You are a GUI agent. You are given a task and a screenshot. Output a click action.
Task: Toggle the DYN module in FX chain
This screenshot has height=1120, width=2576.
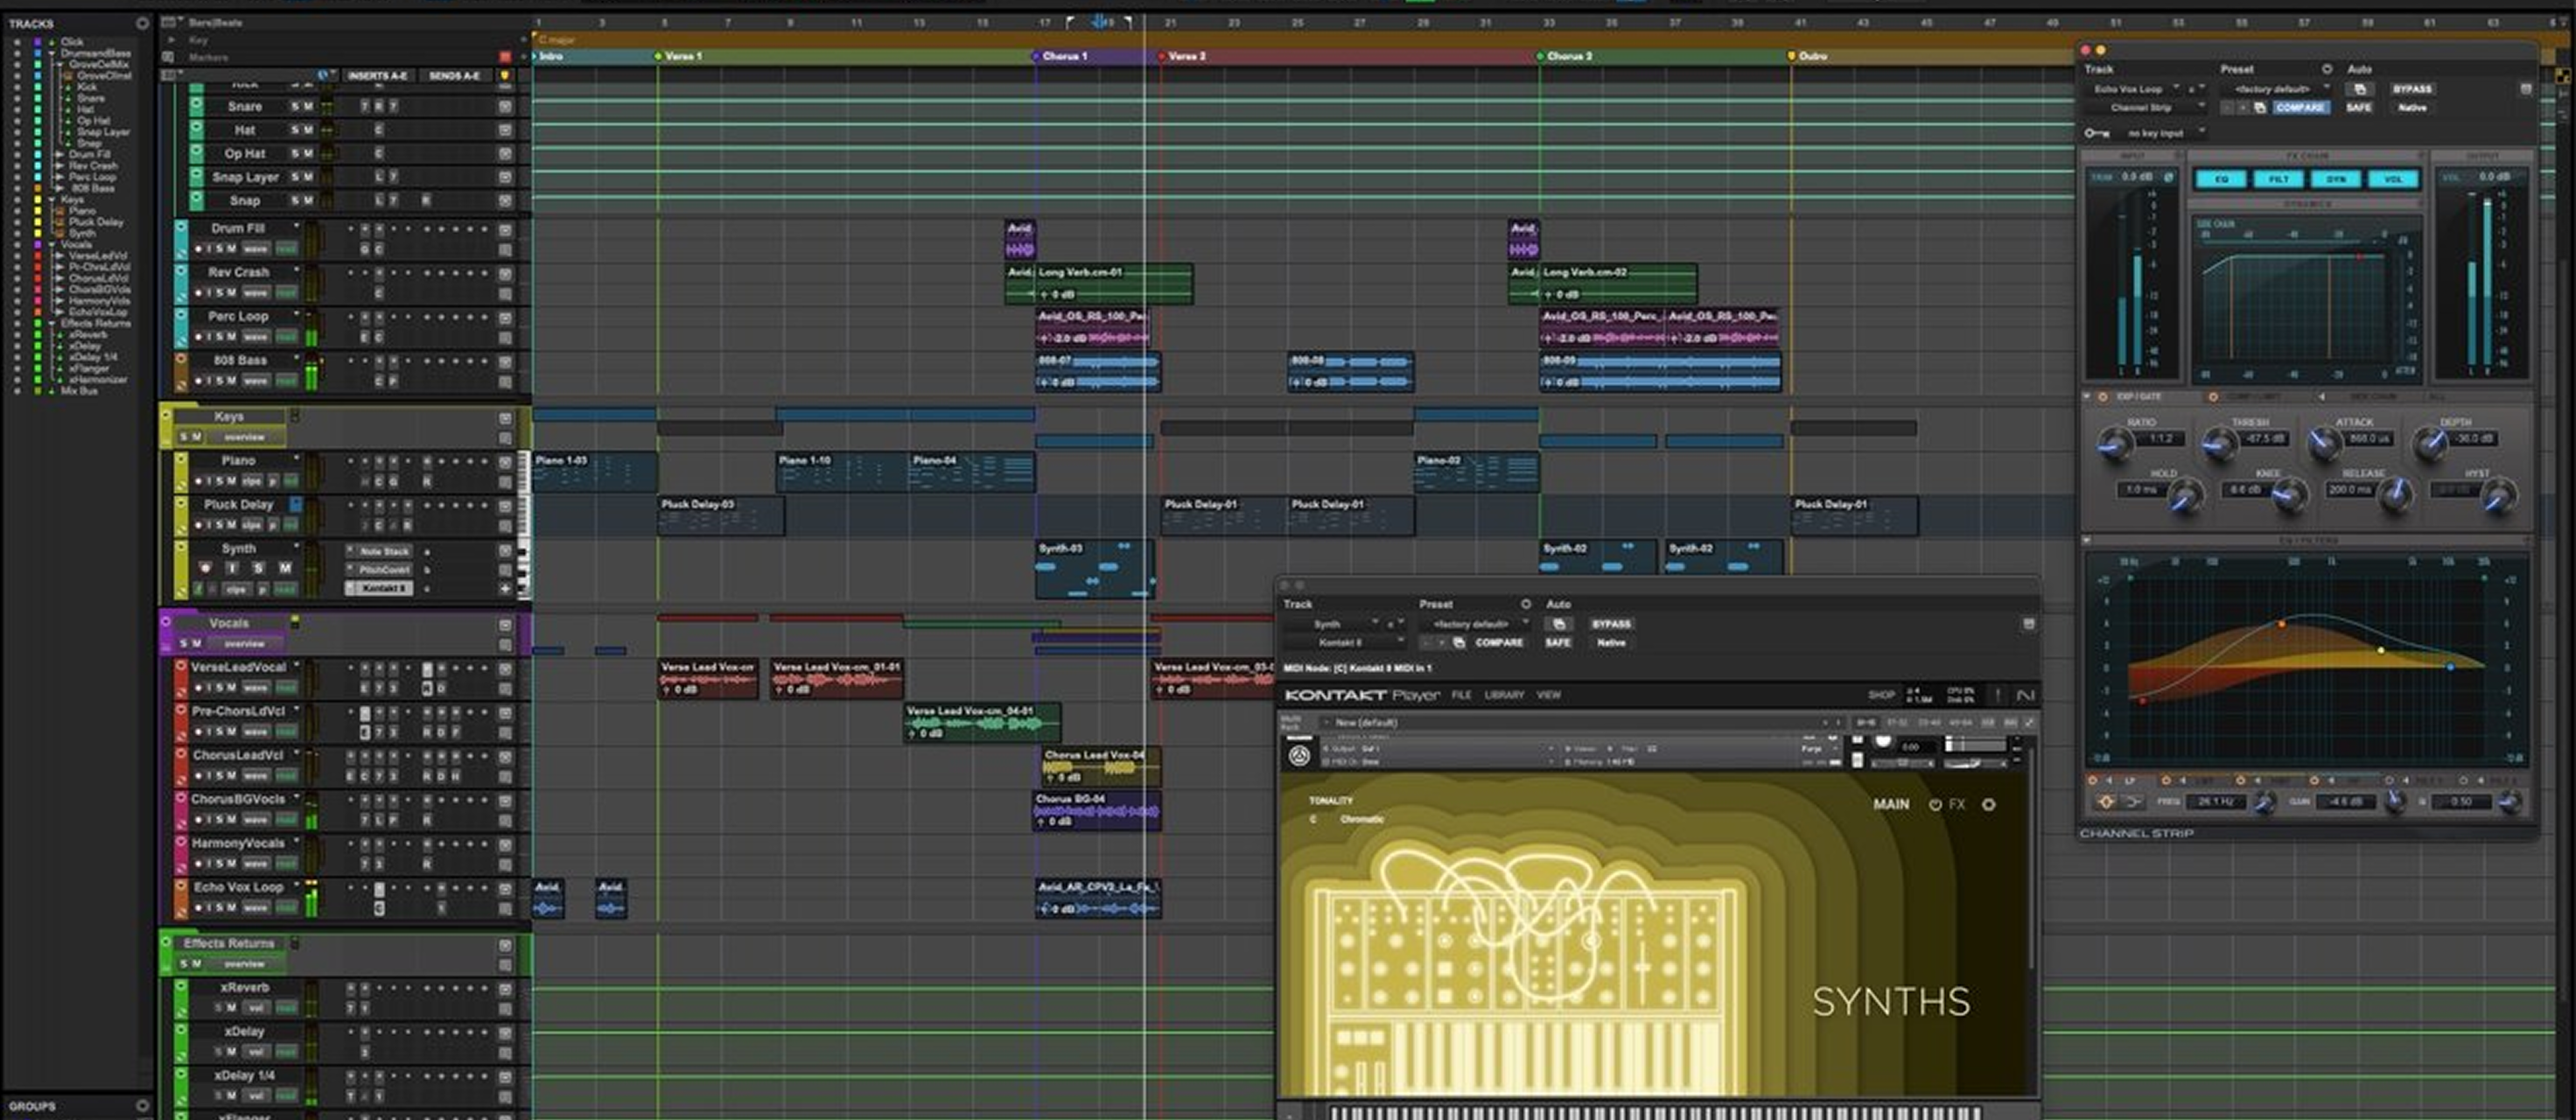pyautogui.click(x=2336, y=179)
